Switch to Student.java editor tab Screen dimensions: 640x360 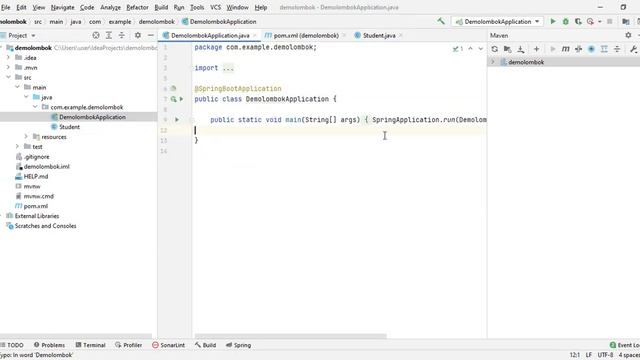click(x=379, y=36)
